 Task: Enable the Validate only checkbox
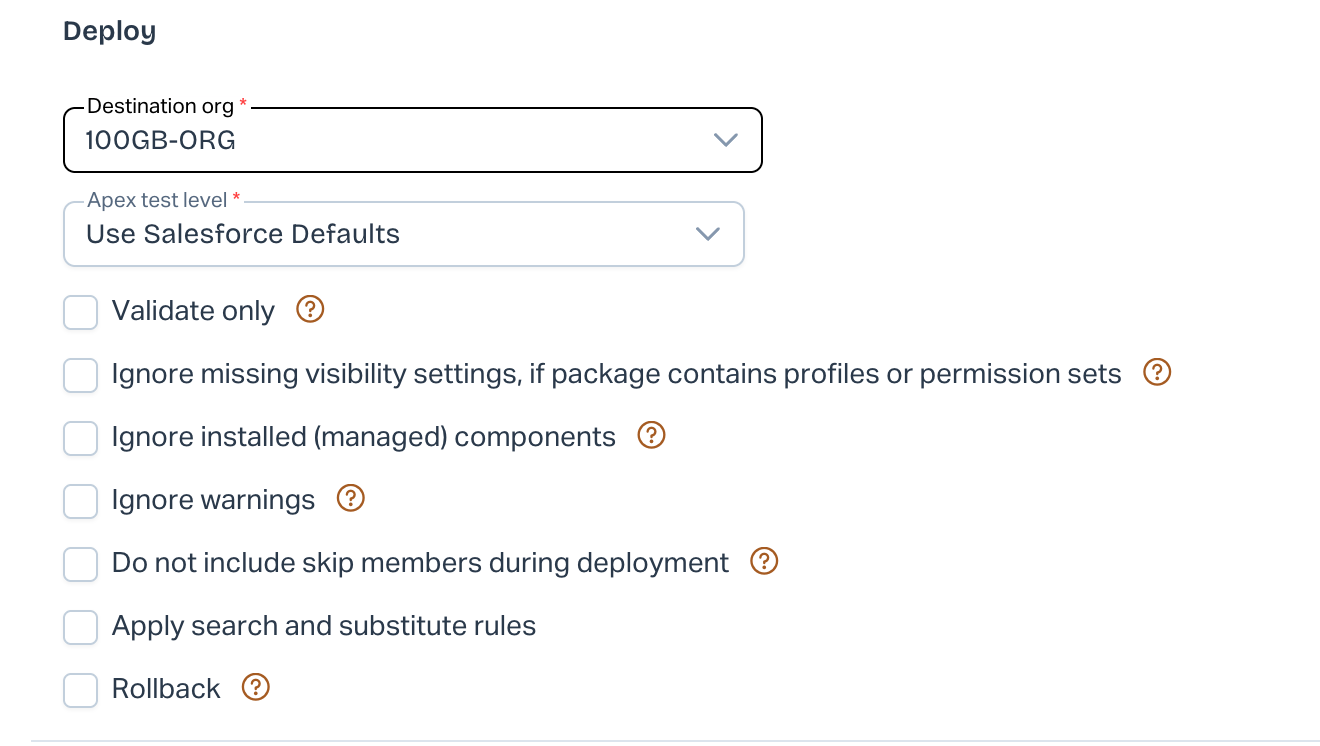click(x=81, y=312)
